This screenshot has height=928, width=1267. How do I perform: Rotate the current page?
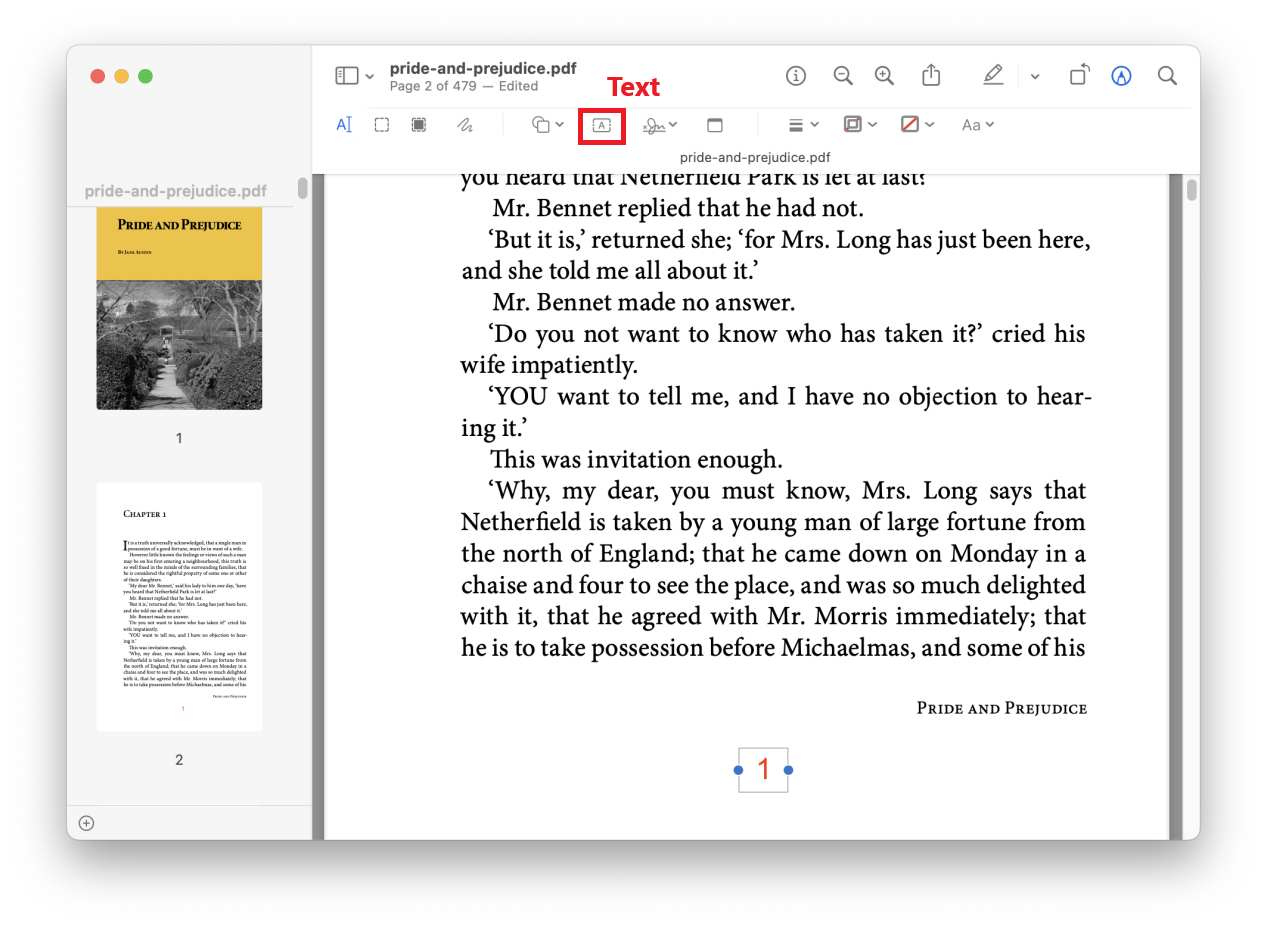(1079, 75)
